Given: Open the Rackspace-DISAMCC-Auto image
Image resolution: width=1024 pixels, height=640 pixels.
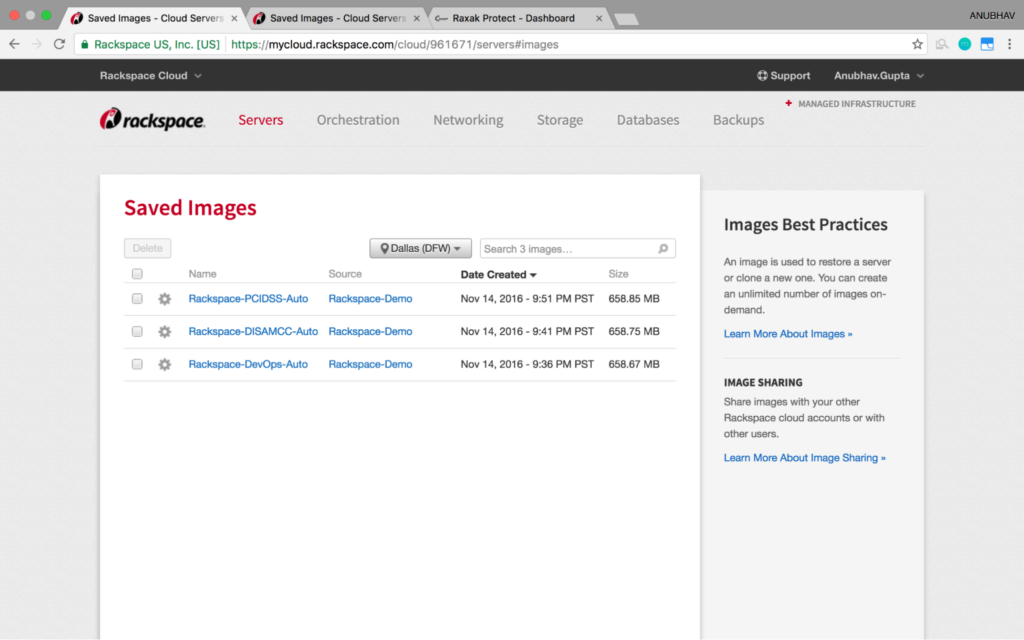Looking at the screenshot, I should (253, 331).
